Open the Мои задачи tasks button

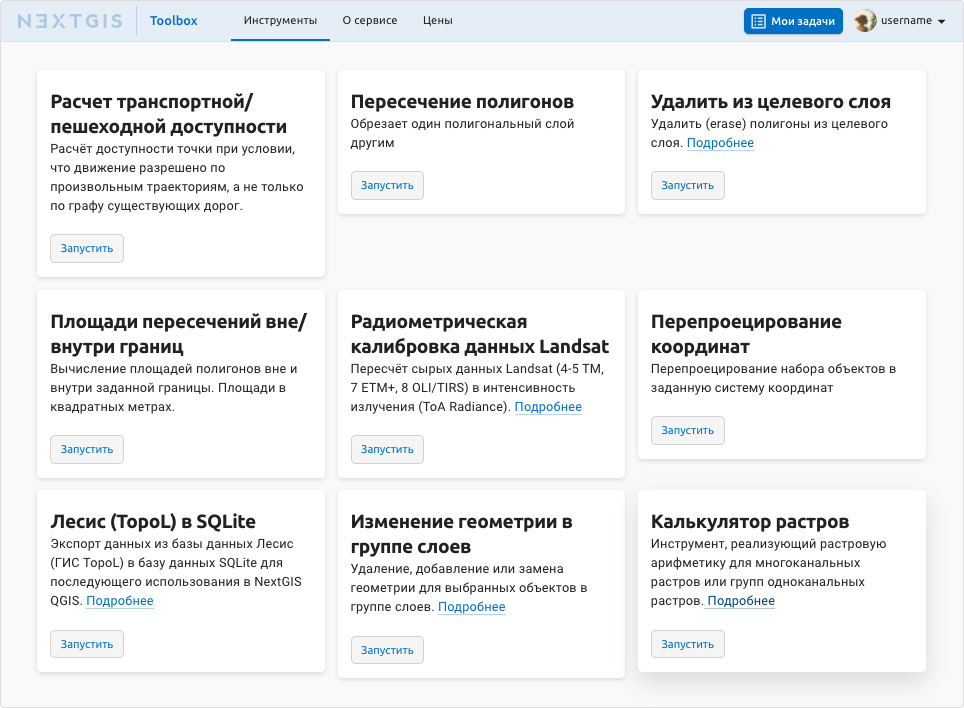793,21
